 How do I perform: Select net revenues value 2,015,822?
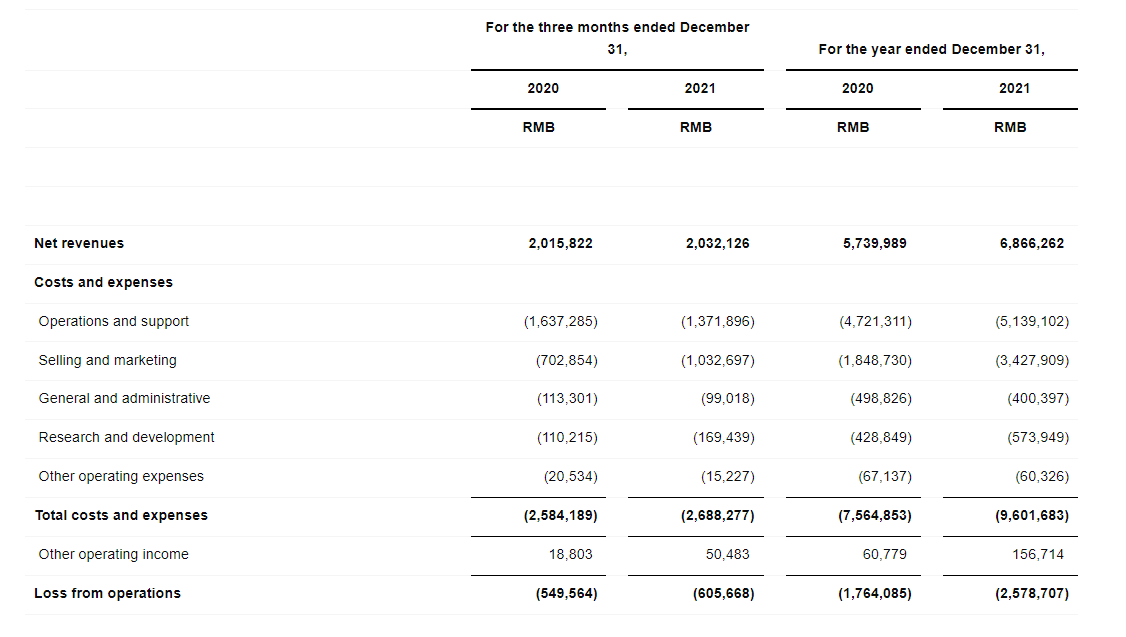560,243
